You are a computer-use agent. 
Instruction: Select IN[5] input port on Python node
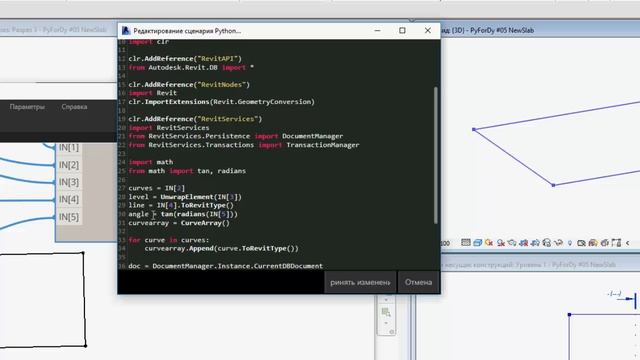click(69, 217)
